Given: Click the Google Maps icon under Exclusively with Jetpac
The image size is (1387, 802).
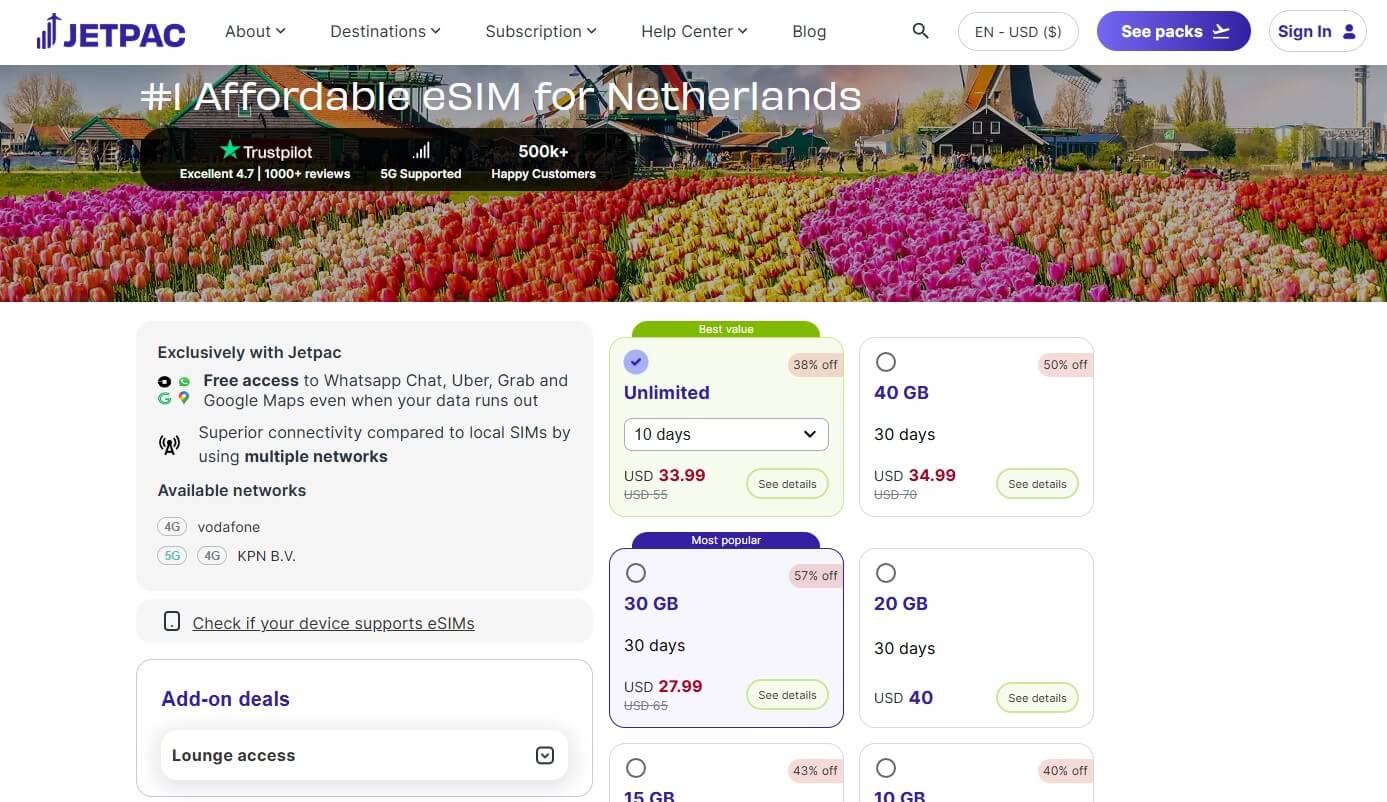Looking at the screenshot, I should (x=184, y=397).
